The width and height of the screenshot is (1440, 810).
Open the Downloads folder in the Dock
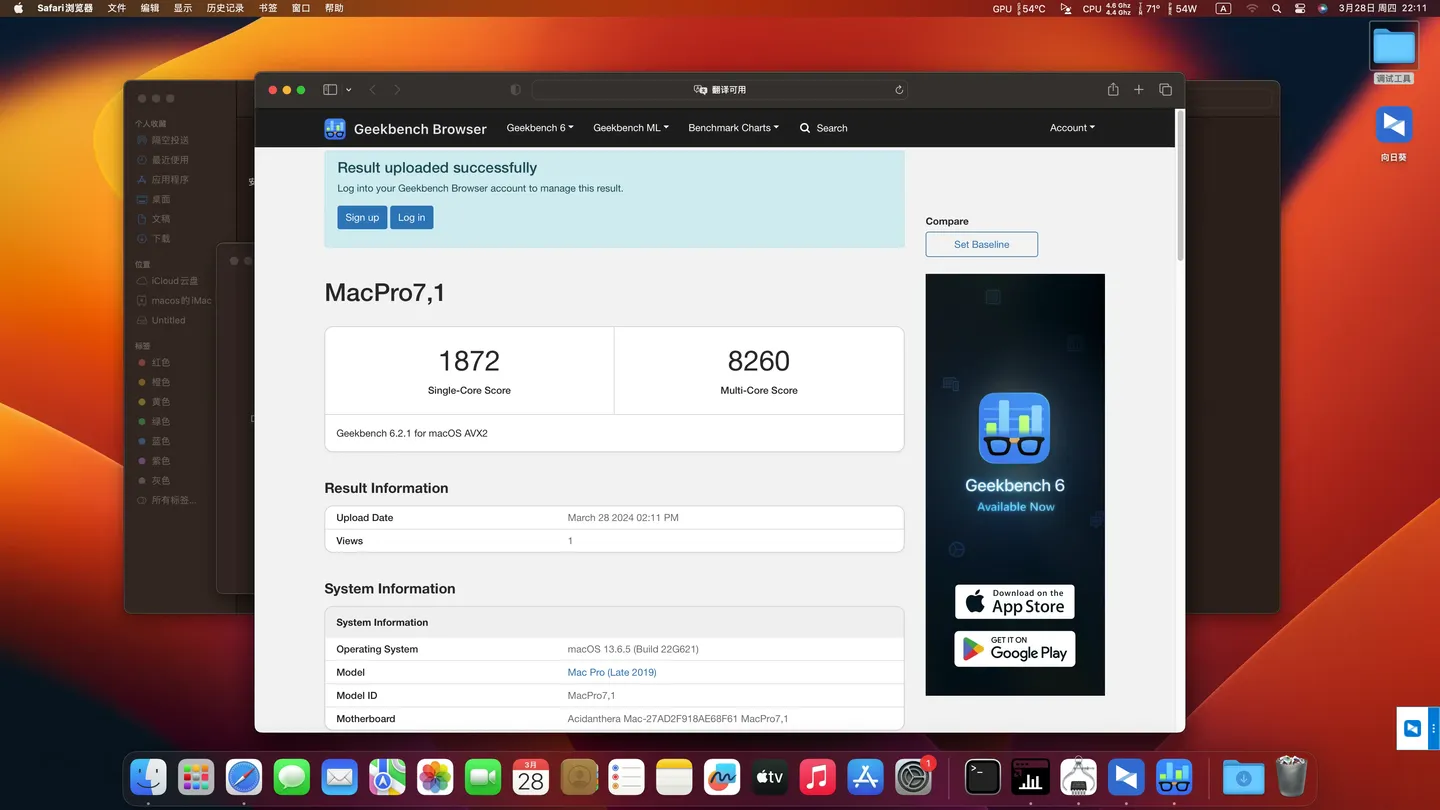point(1242,776)
